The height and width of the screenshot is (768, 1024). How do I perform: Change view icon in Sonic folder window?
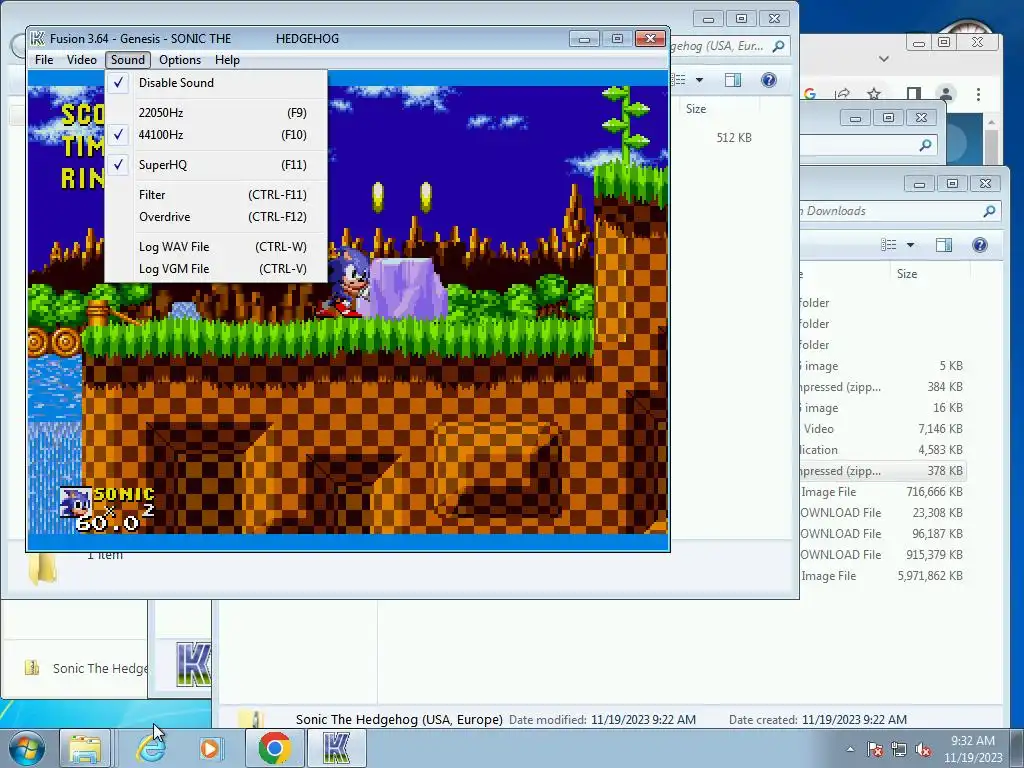(x=679, y=80)
